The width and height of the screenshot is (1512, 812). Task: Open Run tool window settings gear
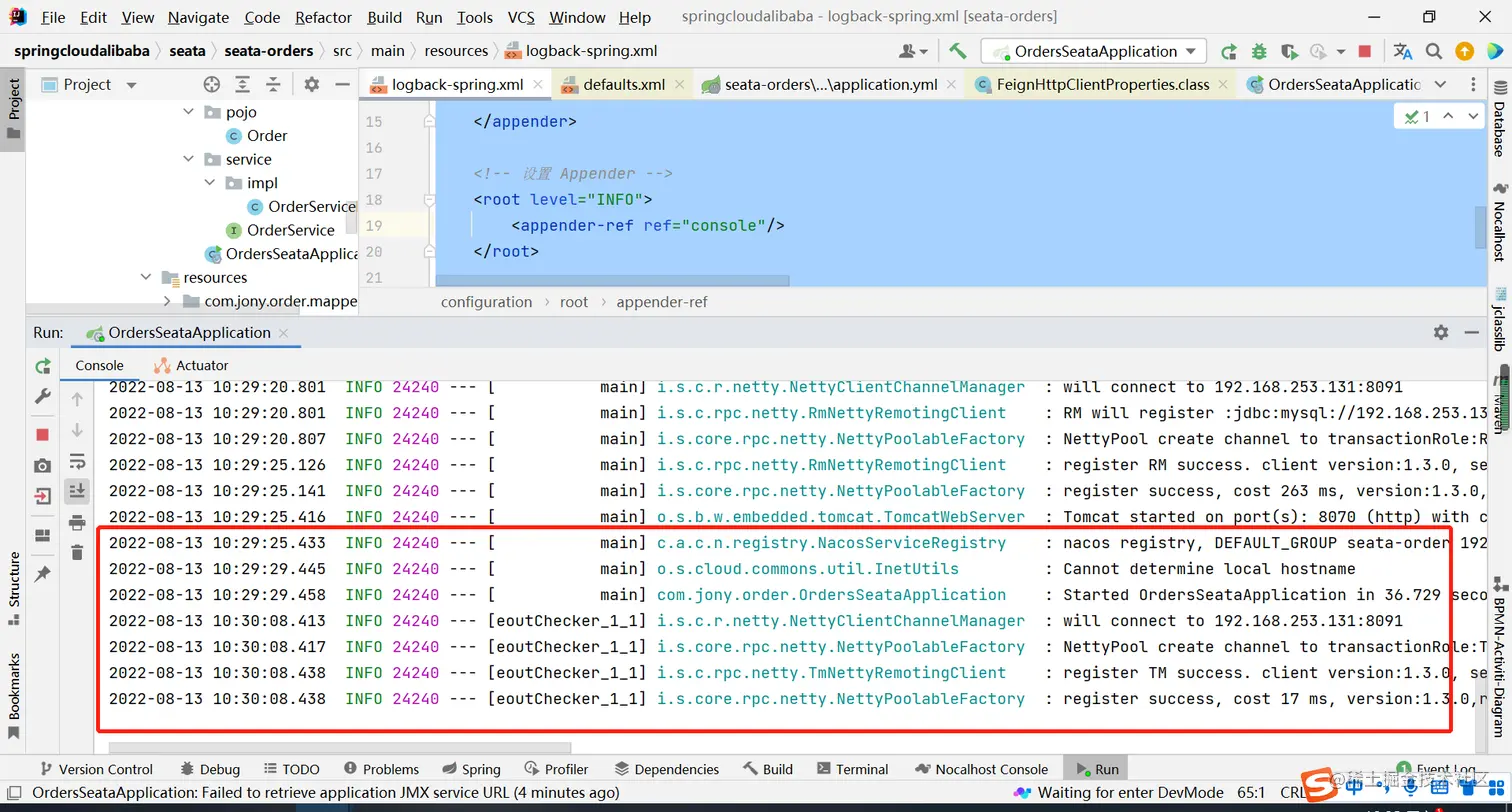(1440, 332)
